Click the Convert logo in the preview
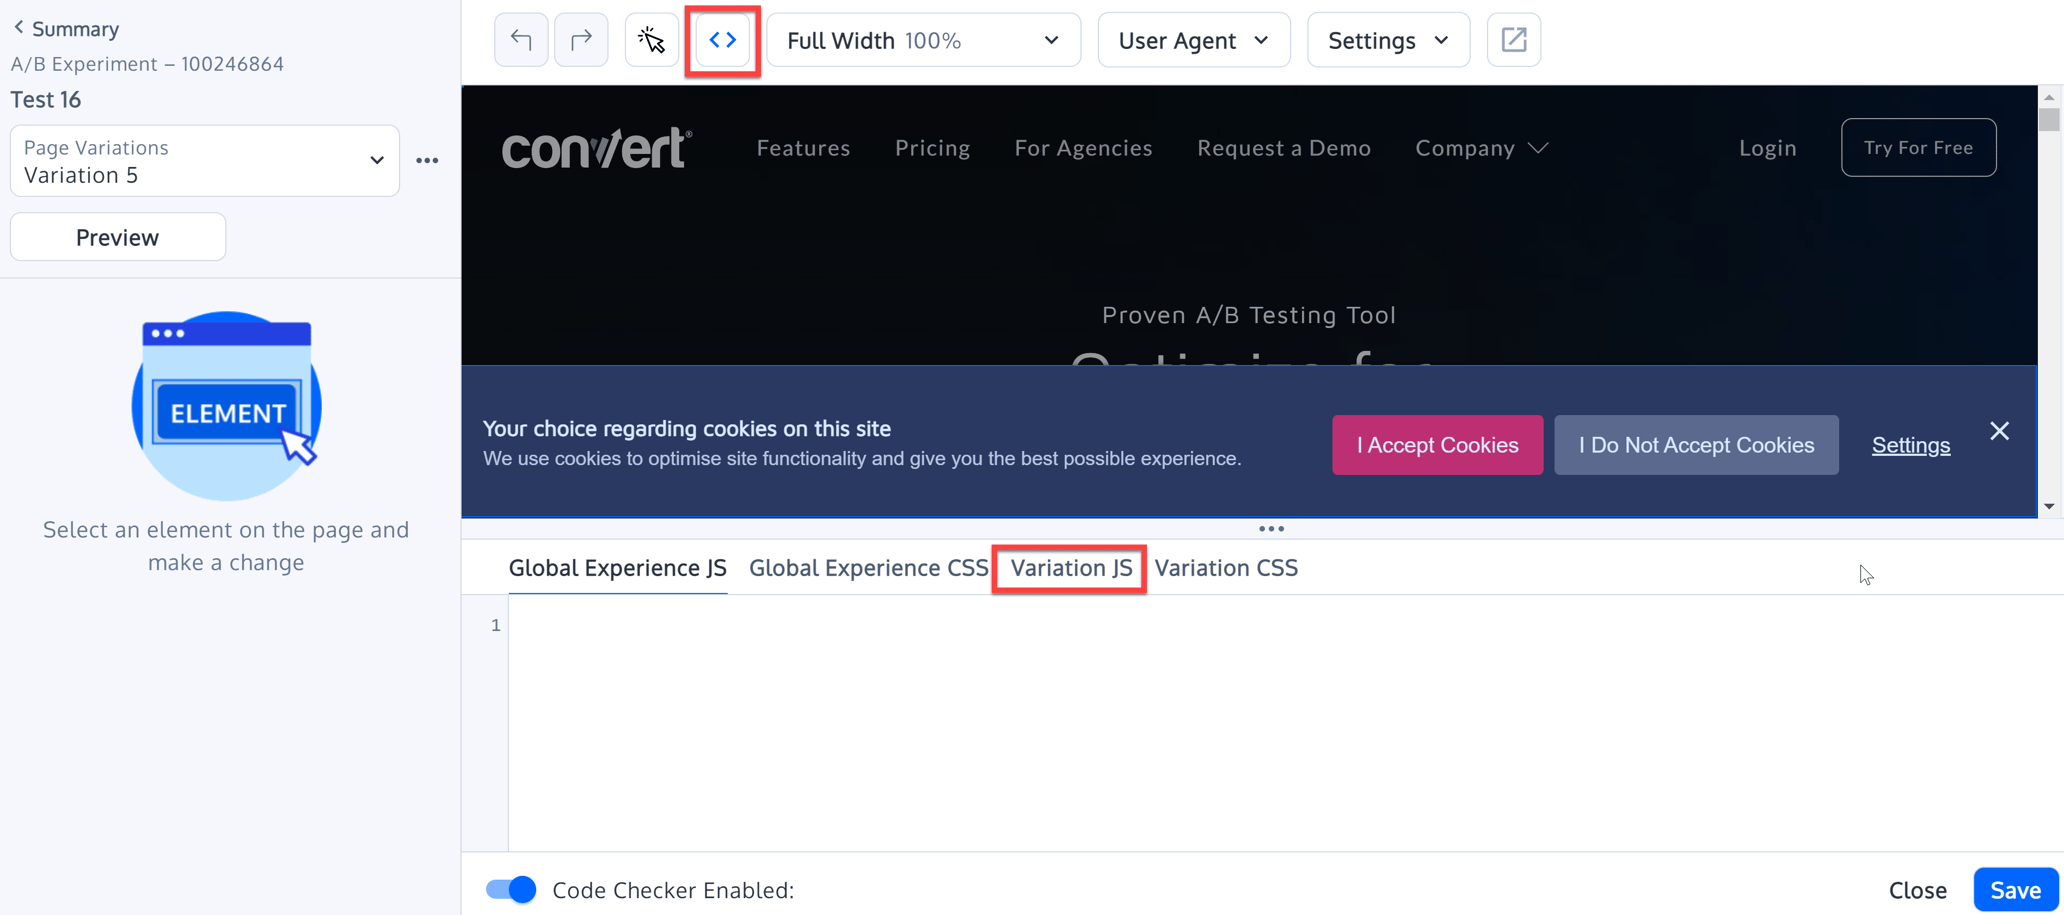This screenshot has height=915, width=2064. [596, 147]
